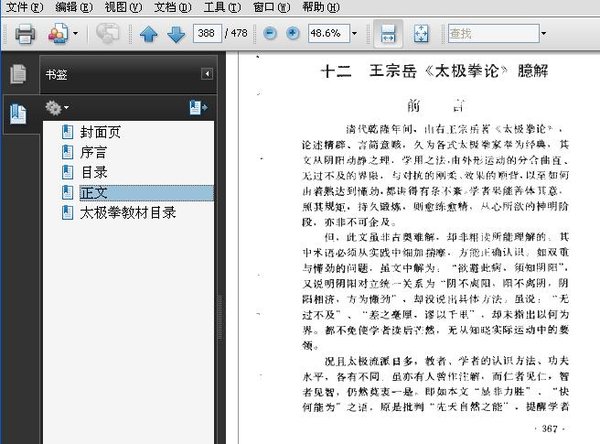Go to next page with down arrow
Viewport: 600px width, 444px height.
click(176, 34)
